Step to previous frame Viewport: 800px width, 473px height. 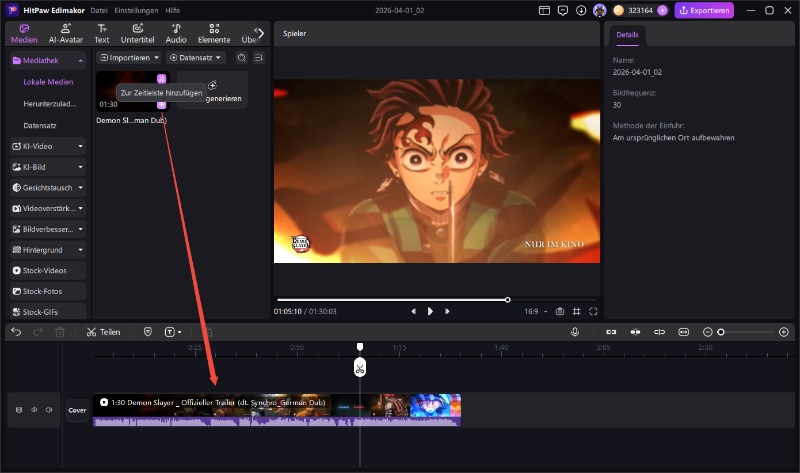click(413, 311)
